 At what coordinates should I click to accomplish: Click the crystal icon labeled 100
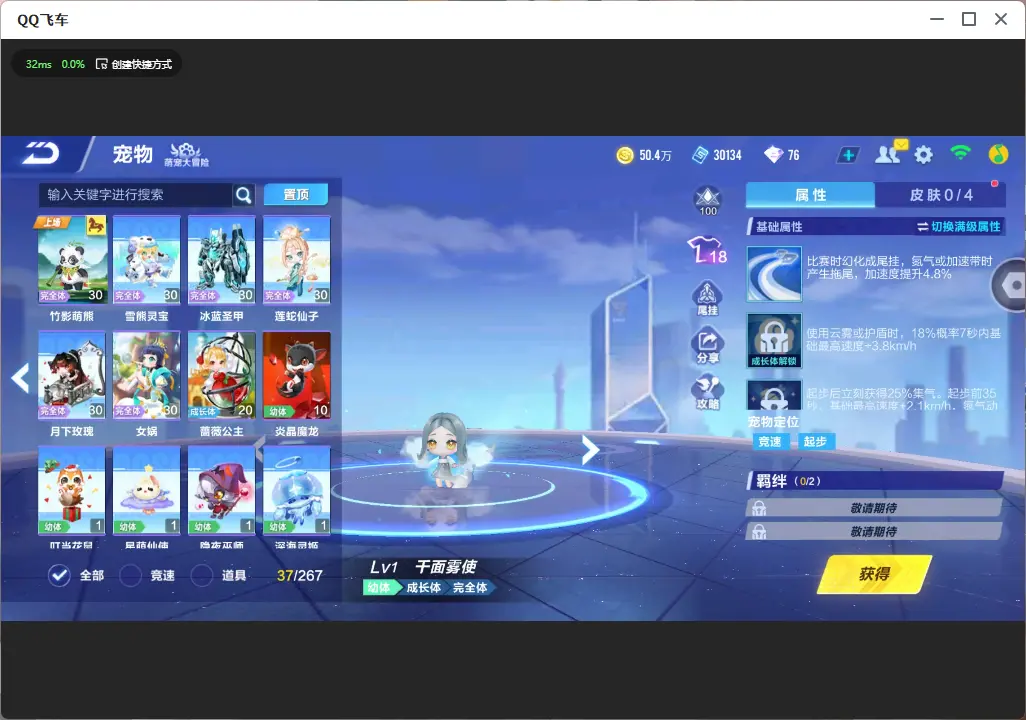(708, 201)
